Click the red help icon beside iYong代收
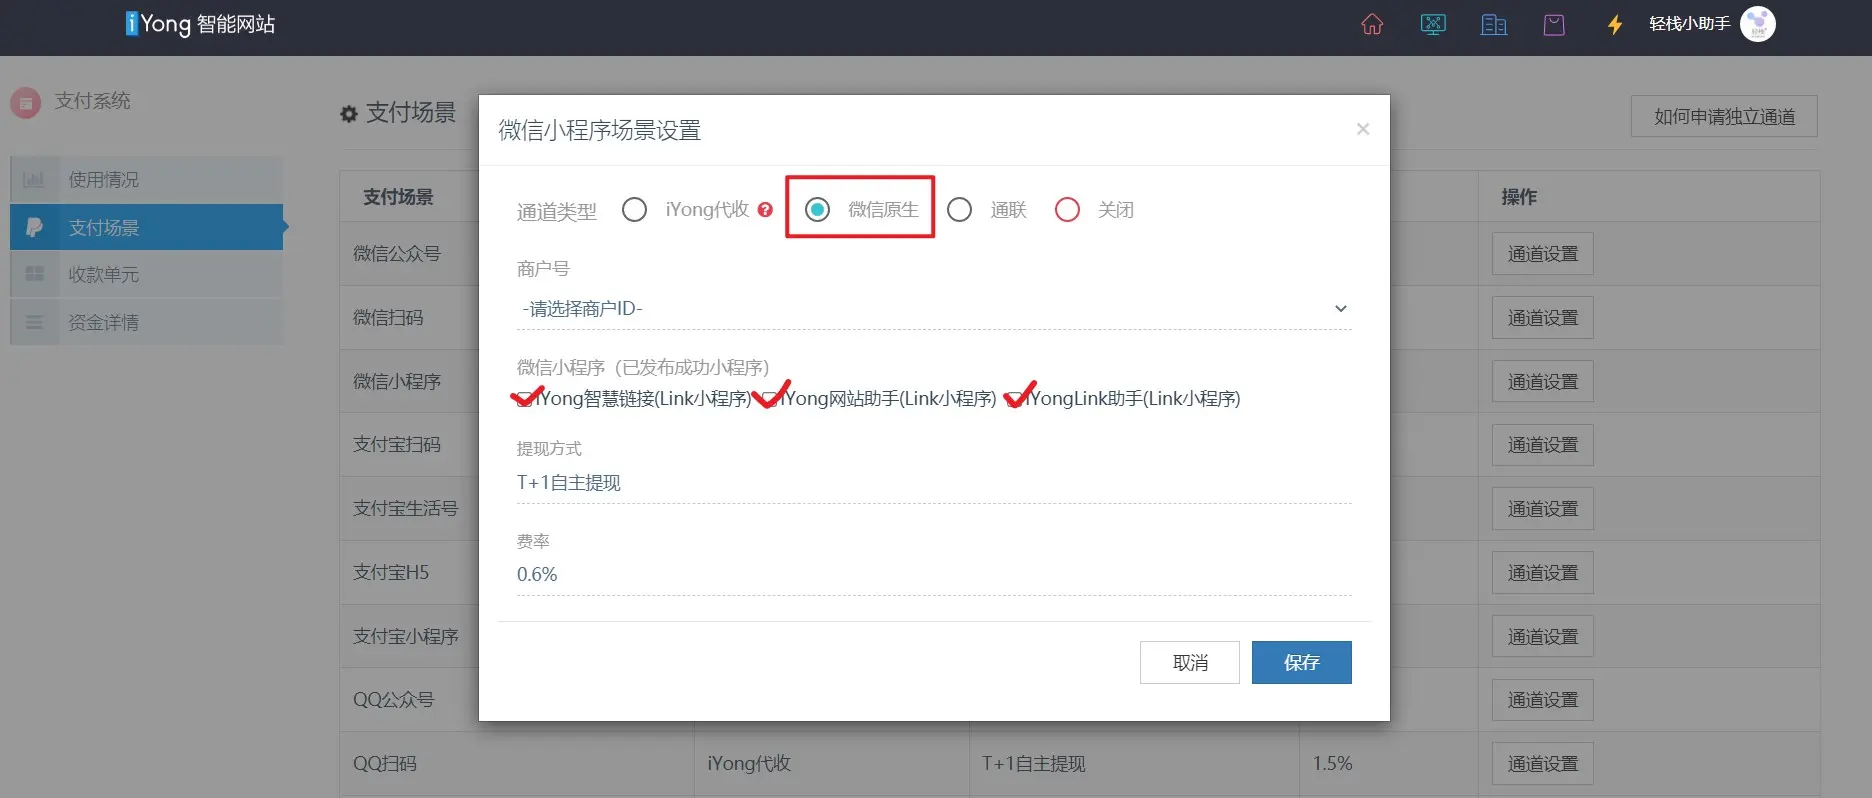This screenshot has height=798, width=1872. click(765, 210)
